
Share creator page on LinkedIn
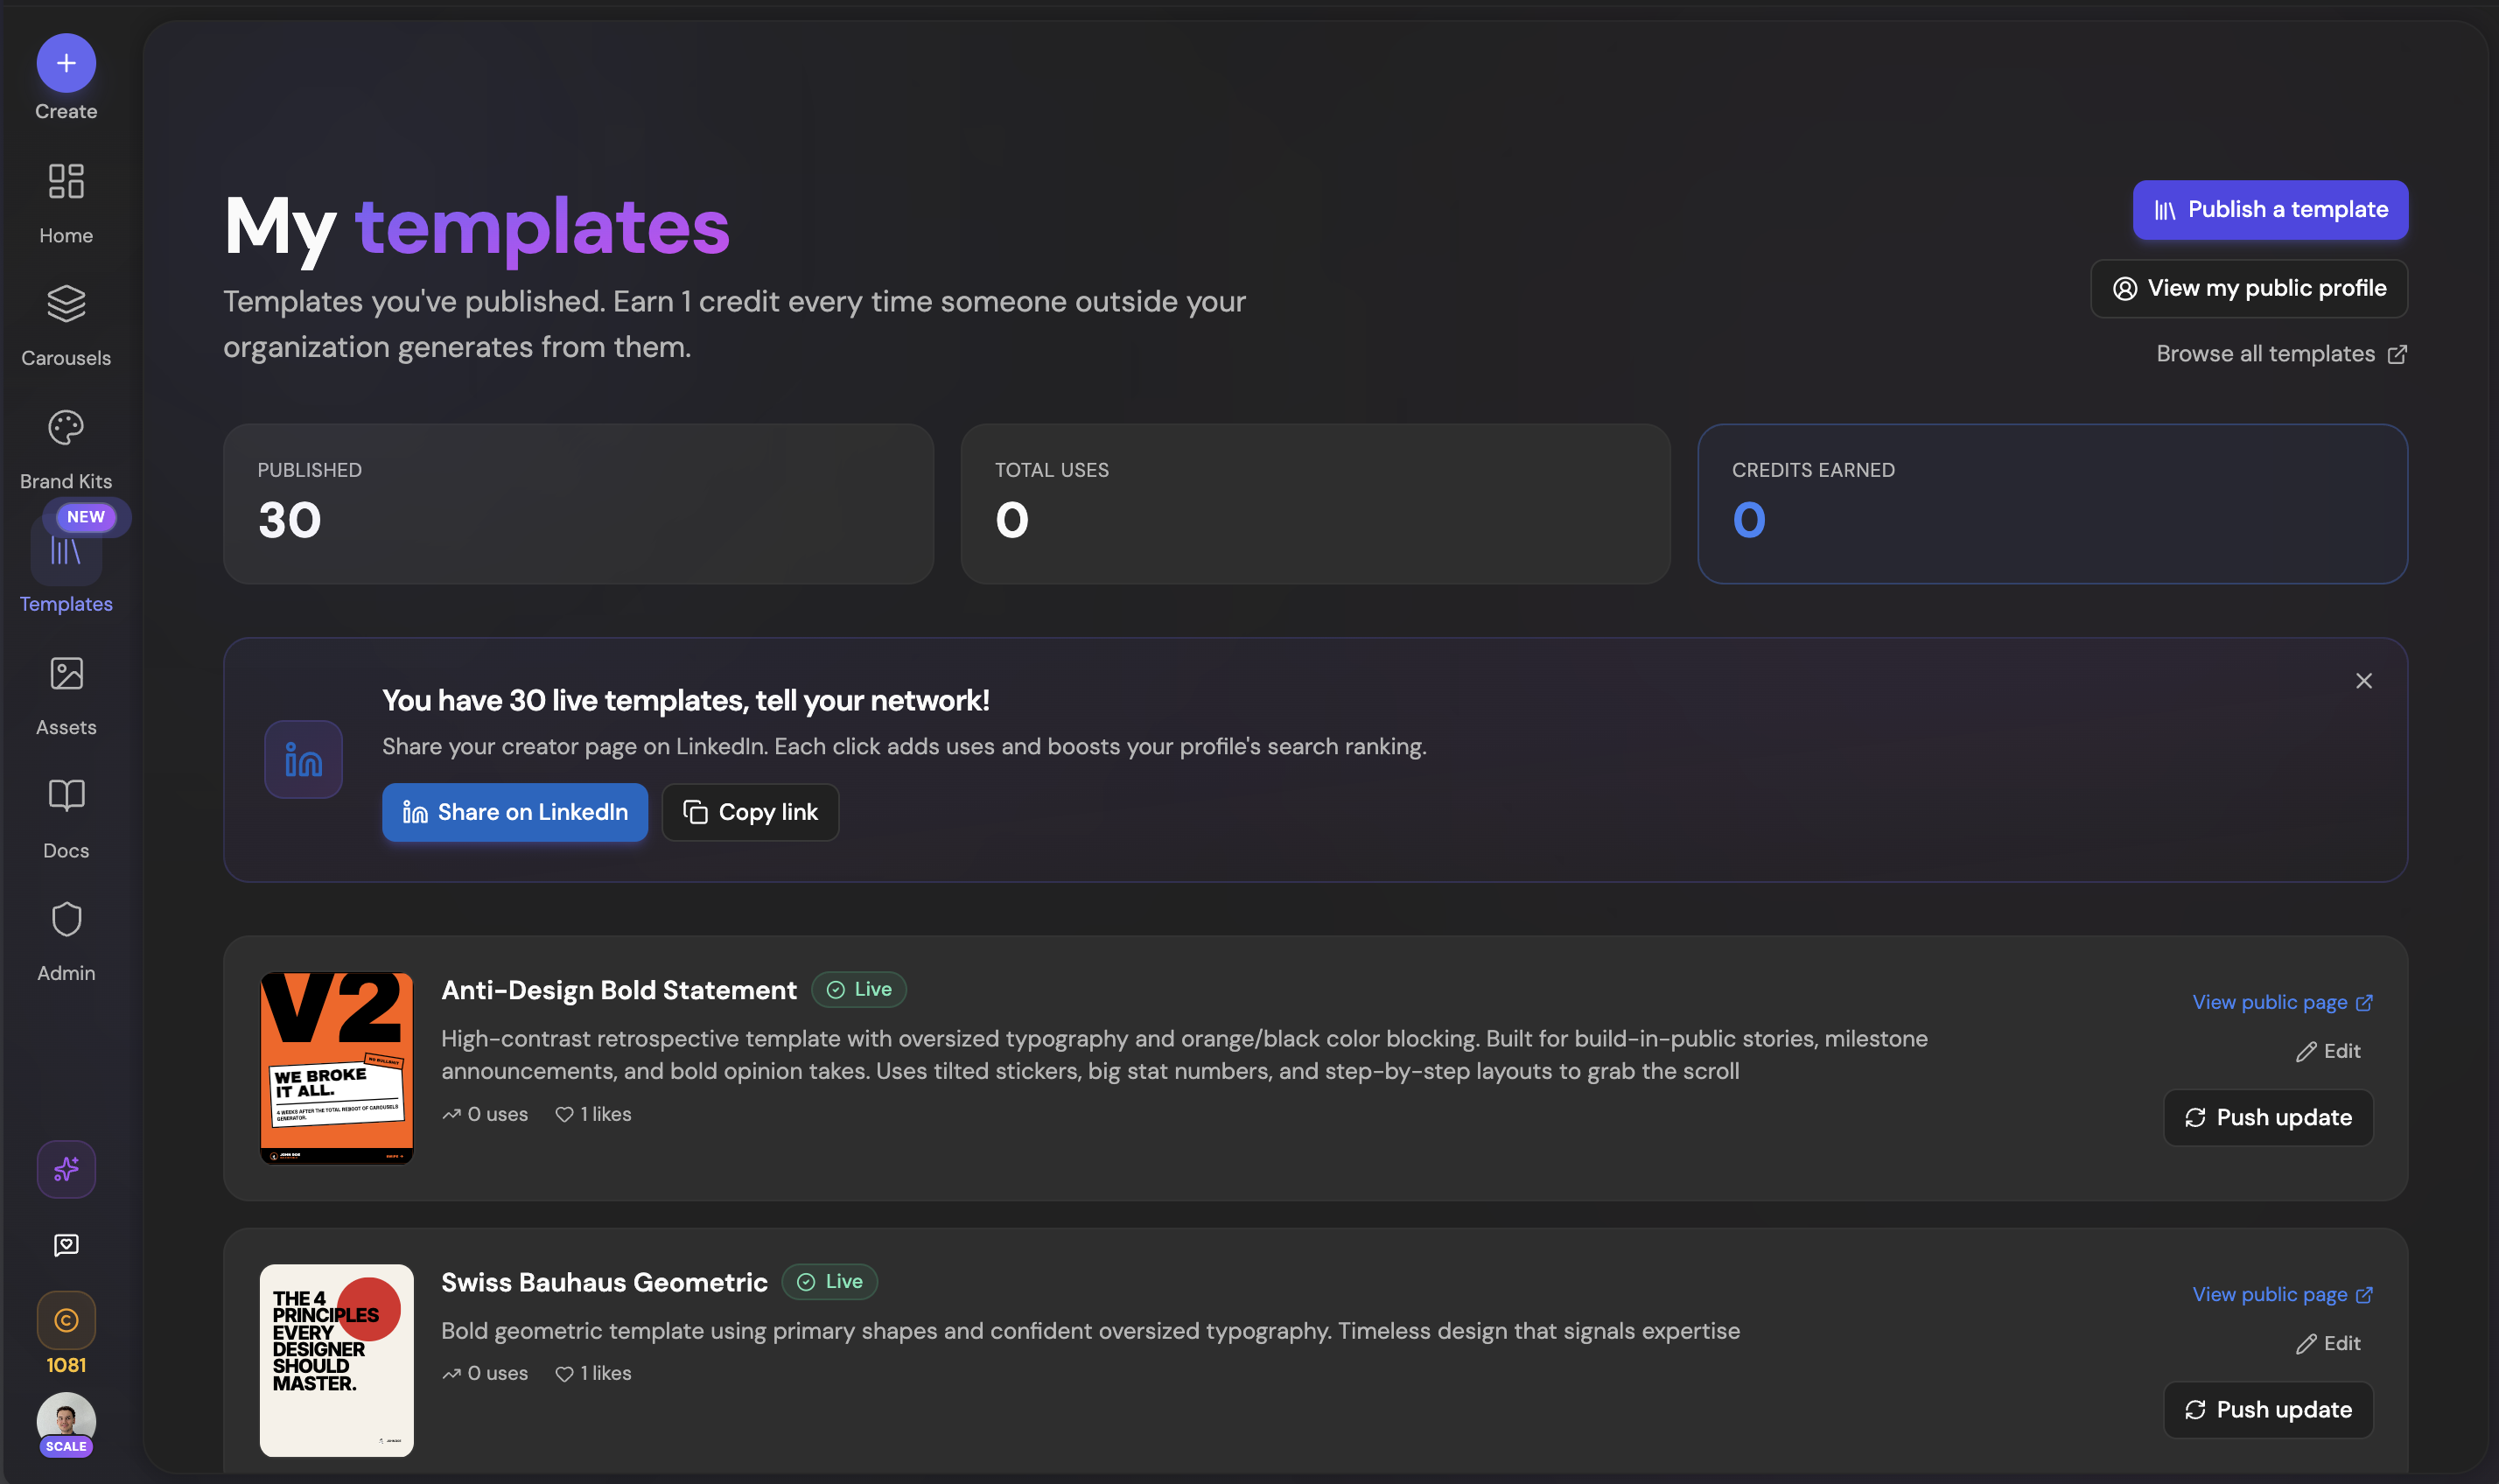514,812
